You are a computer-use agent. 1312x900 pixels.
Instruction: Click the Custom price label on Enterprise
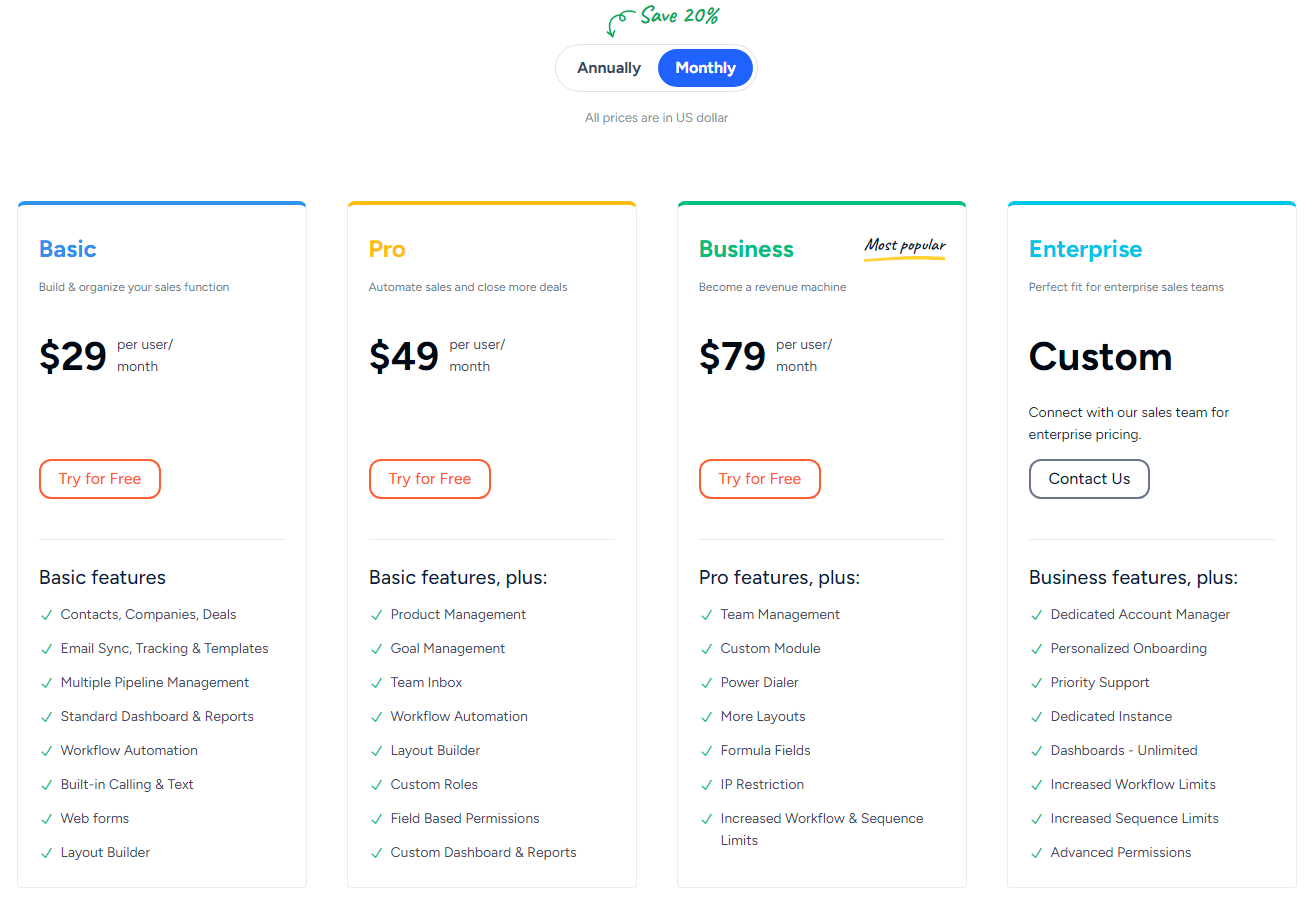click(x=1100, y=357)
